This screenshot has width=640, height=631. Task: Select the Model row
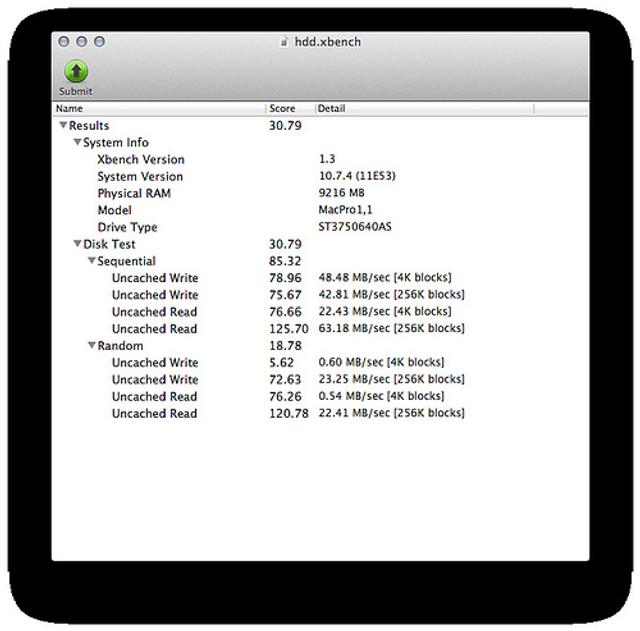(320, 210)
